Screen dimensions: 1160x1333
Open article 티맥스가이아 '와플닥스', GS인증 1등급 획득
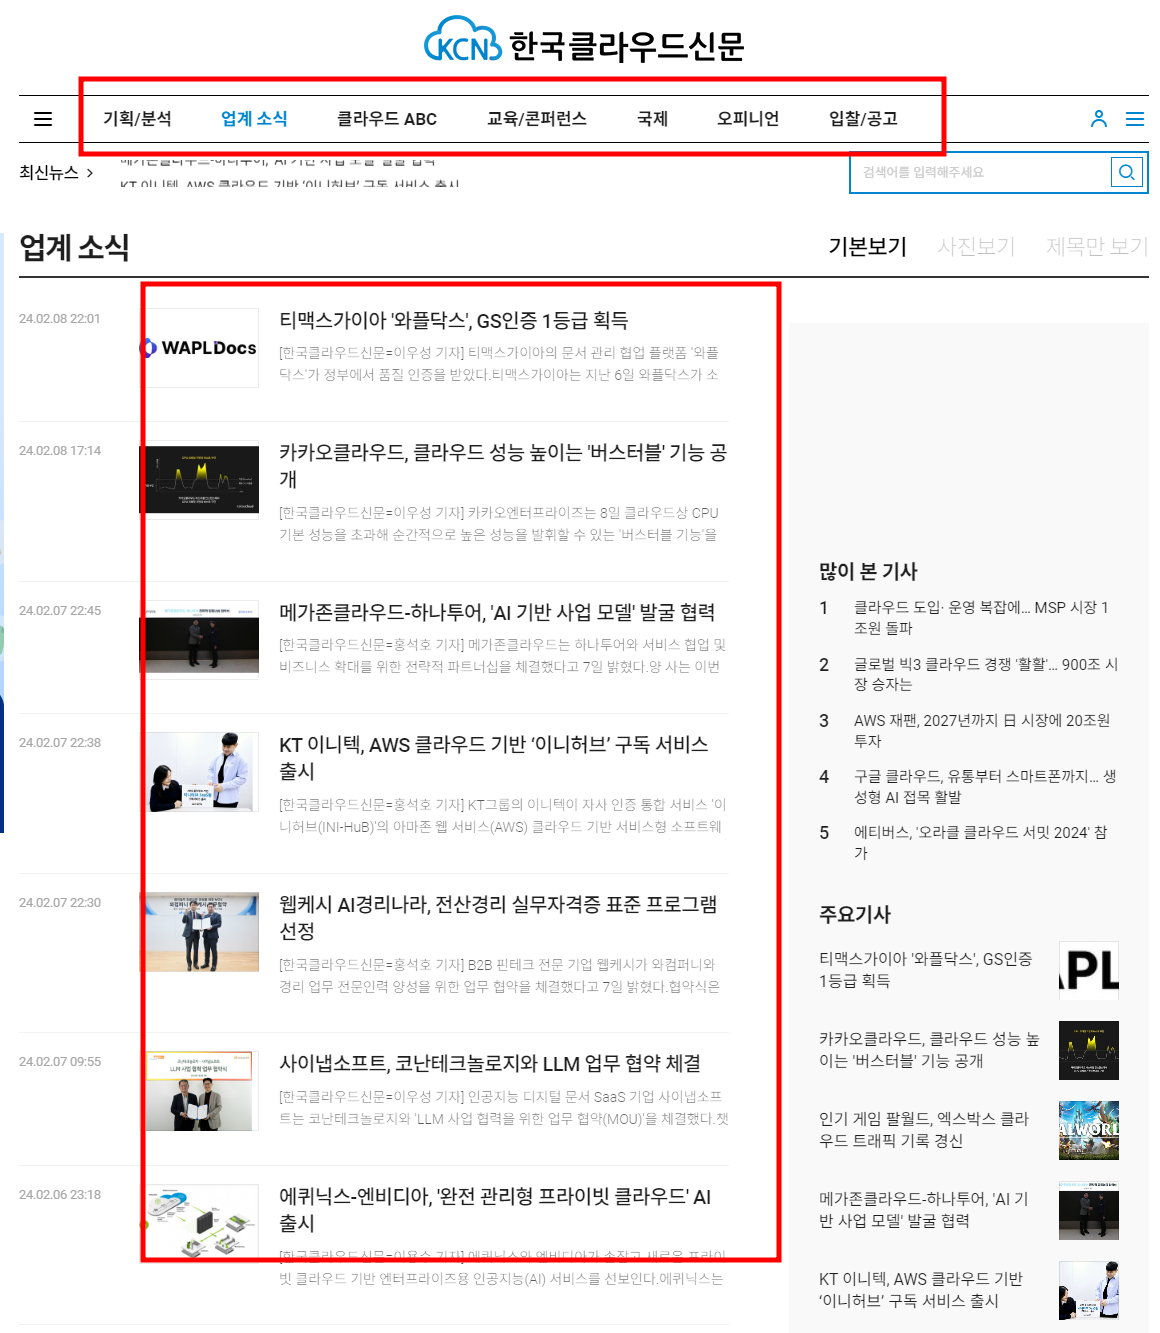[x=453, y=320]
